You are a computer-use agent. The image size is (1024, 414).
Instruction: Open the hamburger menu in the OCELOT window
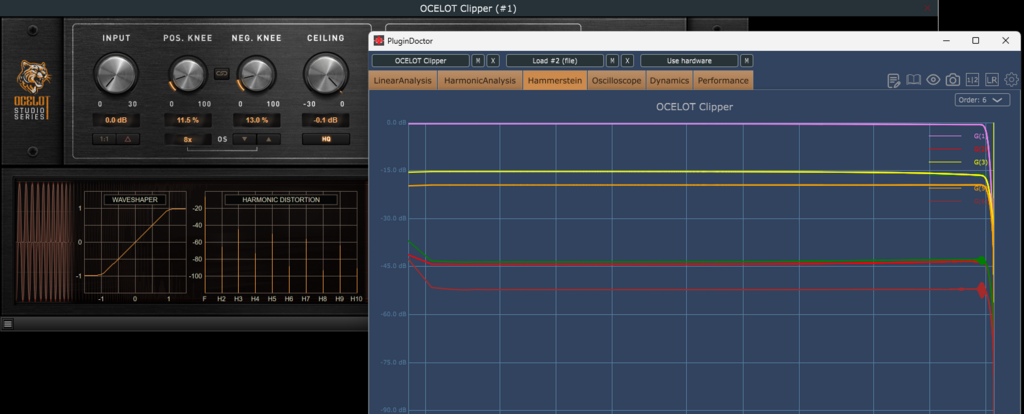(x=7, y=324)
